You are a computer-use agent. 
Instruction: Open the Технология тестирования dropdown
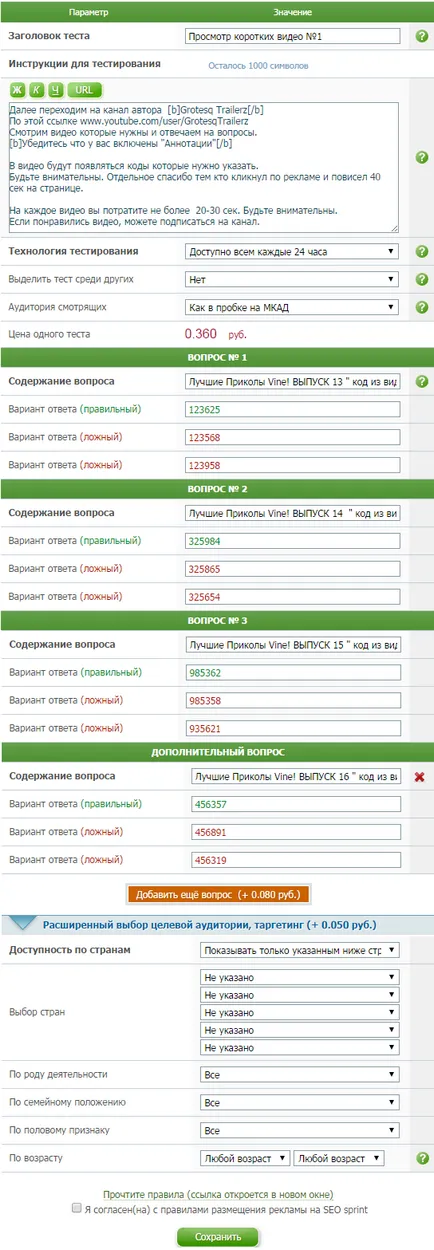click(x=292, y=251)
